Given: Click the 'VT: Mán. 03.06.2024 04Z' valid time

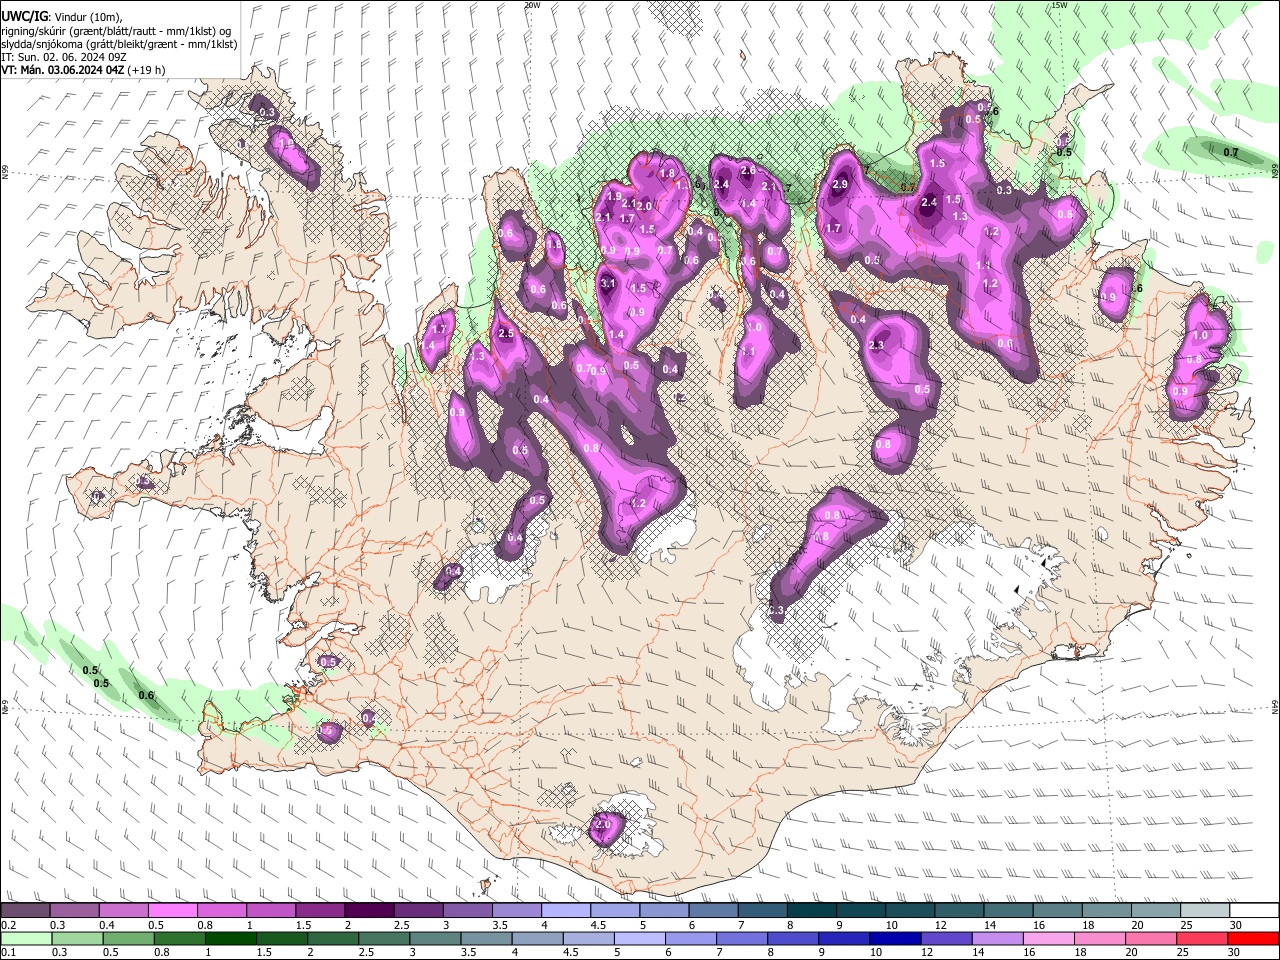Looking at the screenshot, I should click(62, 70).
